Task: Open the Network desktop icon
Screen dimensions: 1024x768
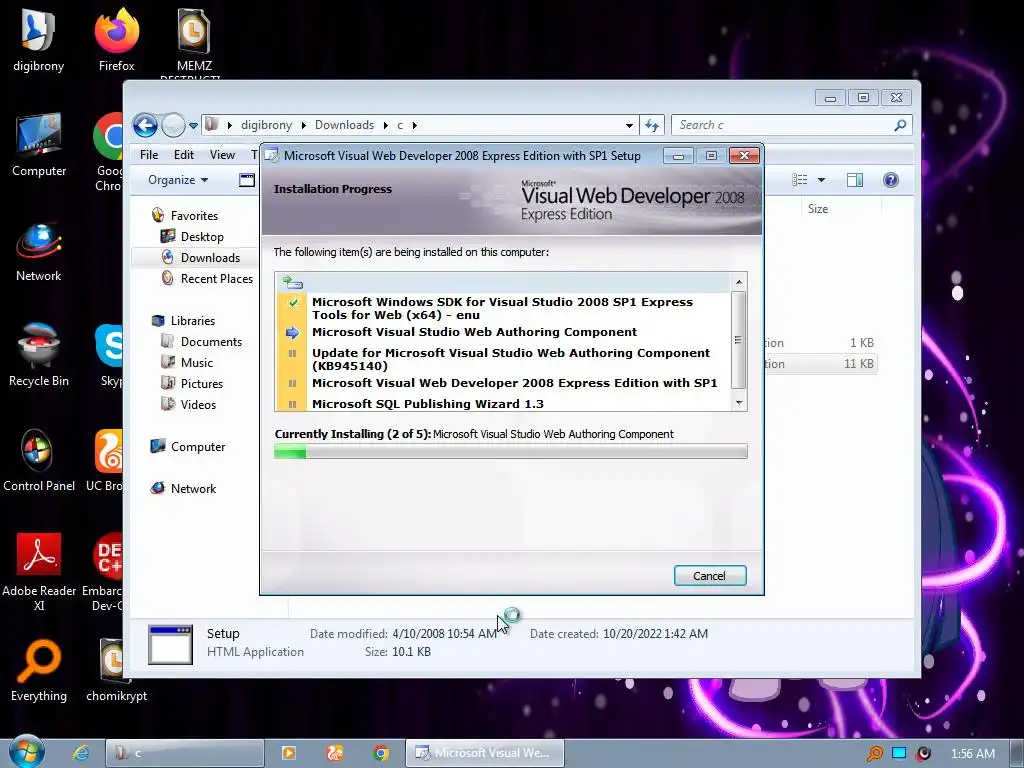Action: coord(39,251)
